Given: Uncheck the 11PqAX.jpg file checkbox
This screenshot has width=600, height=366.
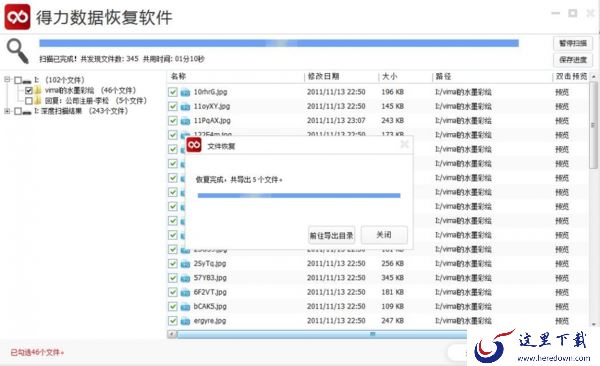Looking at the screenshot, I should (x=173, y=121).
